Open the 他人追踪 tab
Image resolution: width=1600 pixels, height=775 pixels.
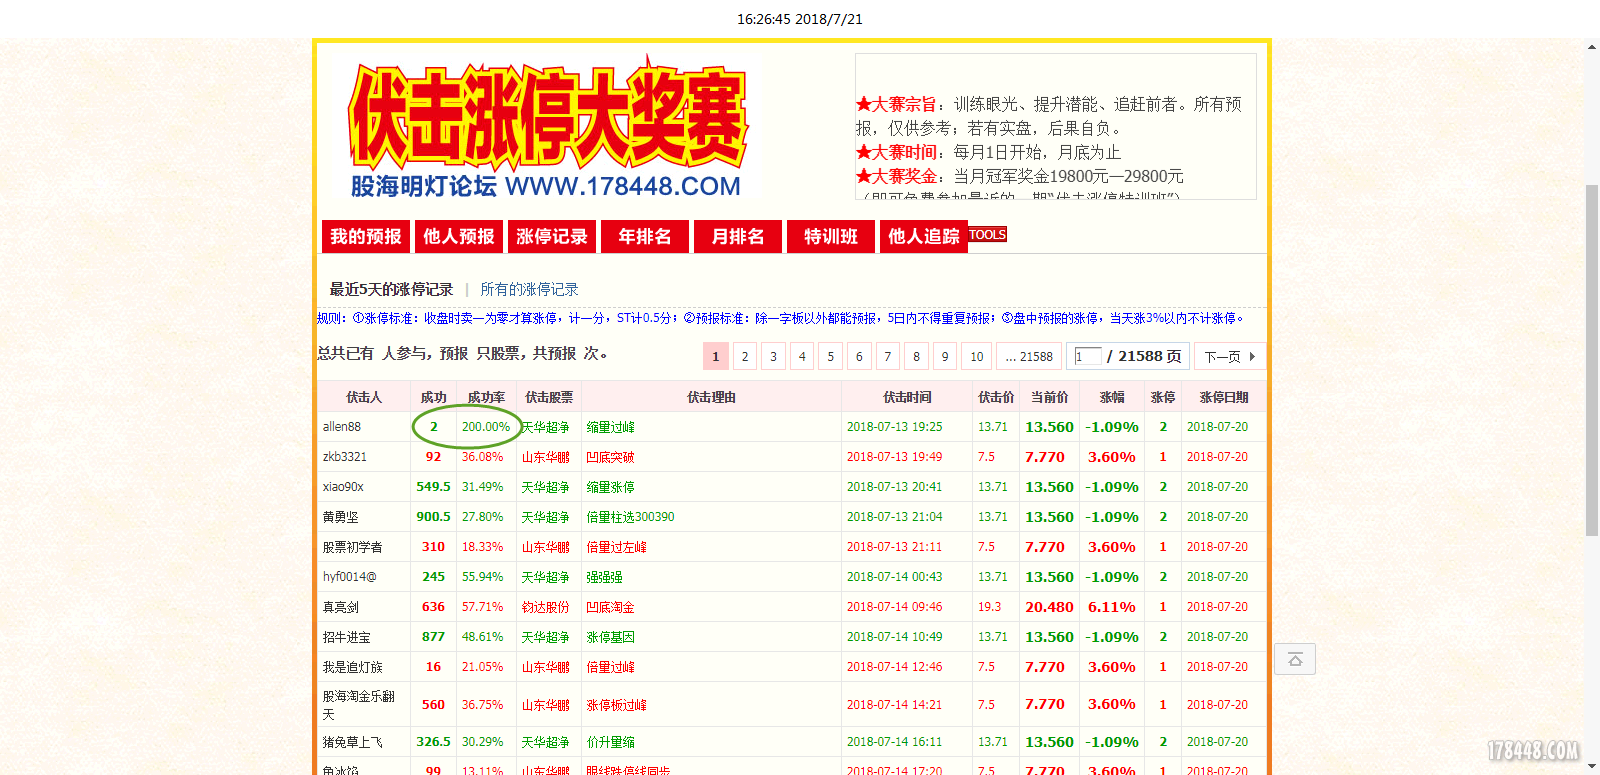(923, 237)
